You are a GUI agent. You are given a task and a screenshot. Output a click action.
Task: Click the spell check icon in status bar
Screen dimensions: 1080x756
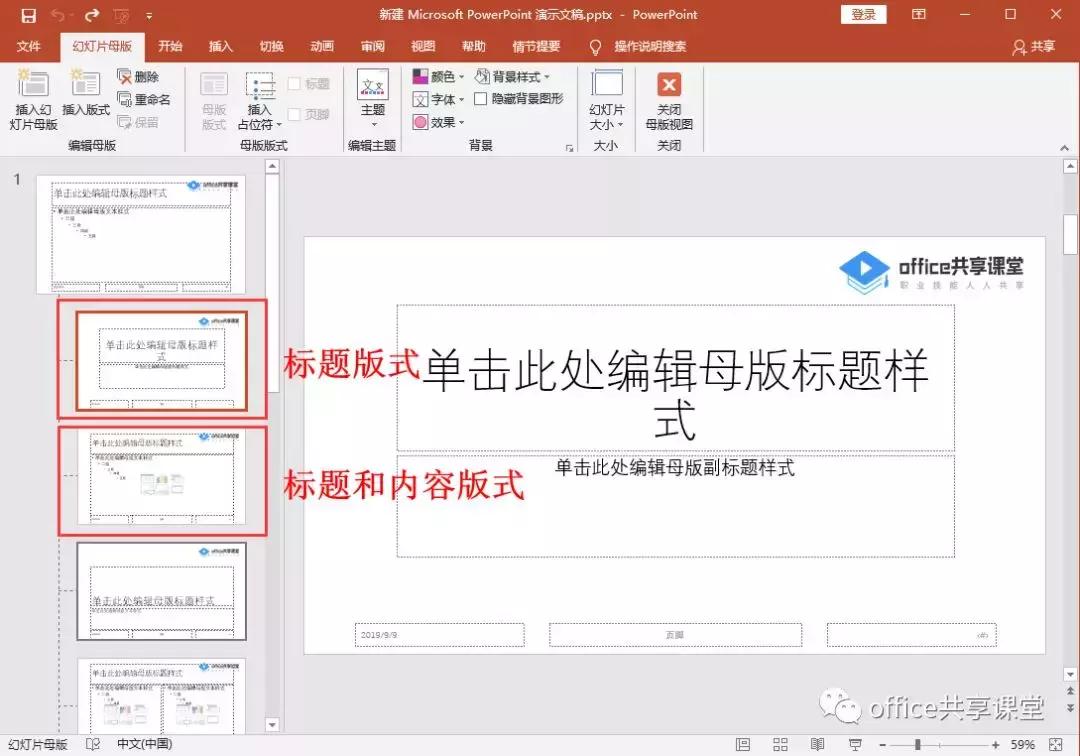click(92, 744)
